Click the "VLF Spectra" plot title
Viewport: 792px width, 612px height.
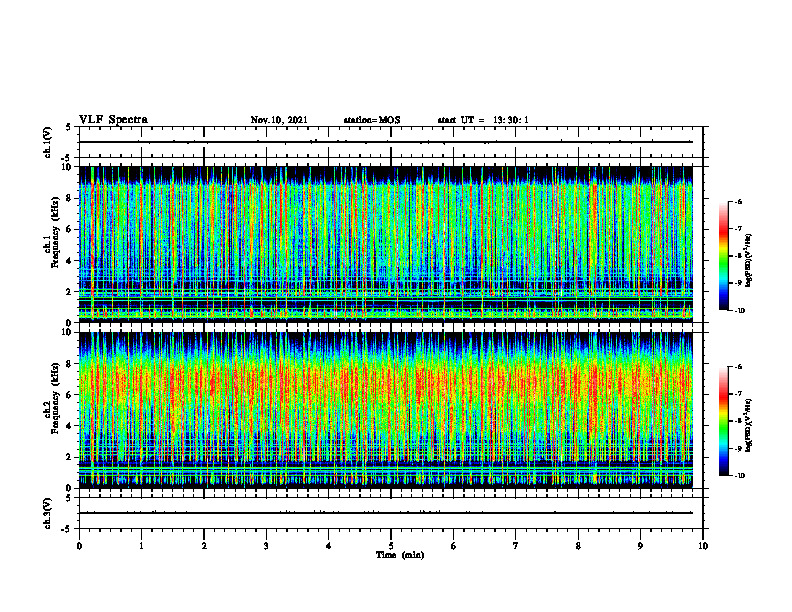[x=113, y=120]
